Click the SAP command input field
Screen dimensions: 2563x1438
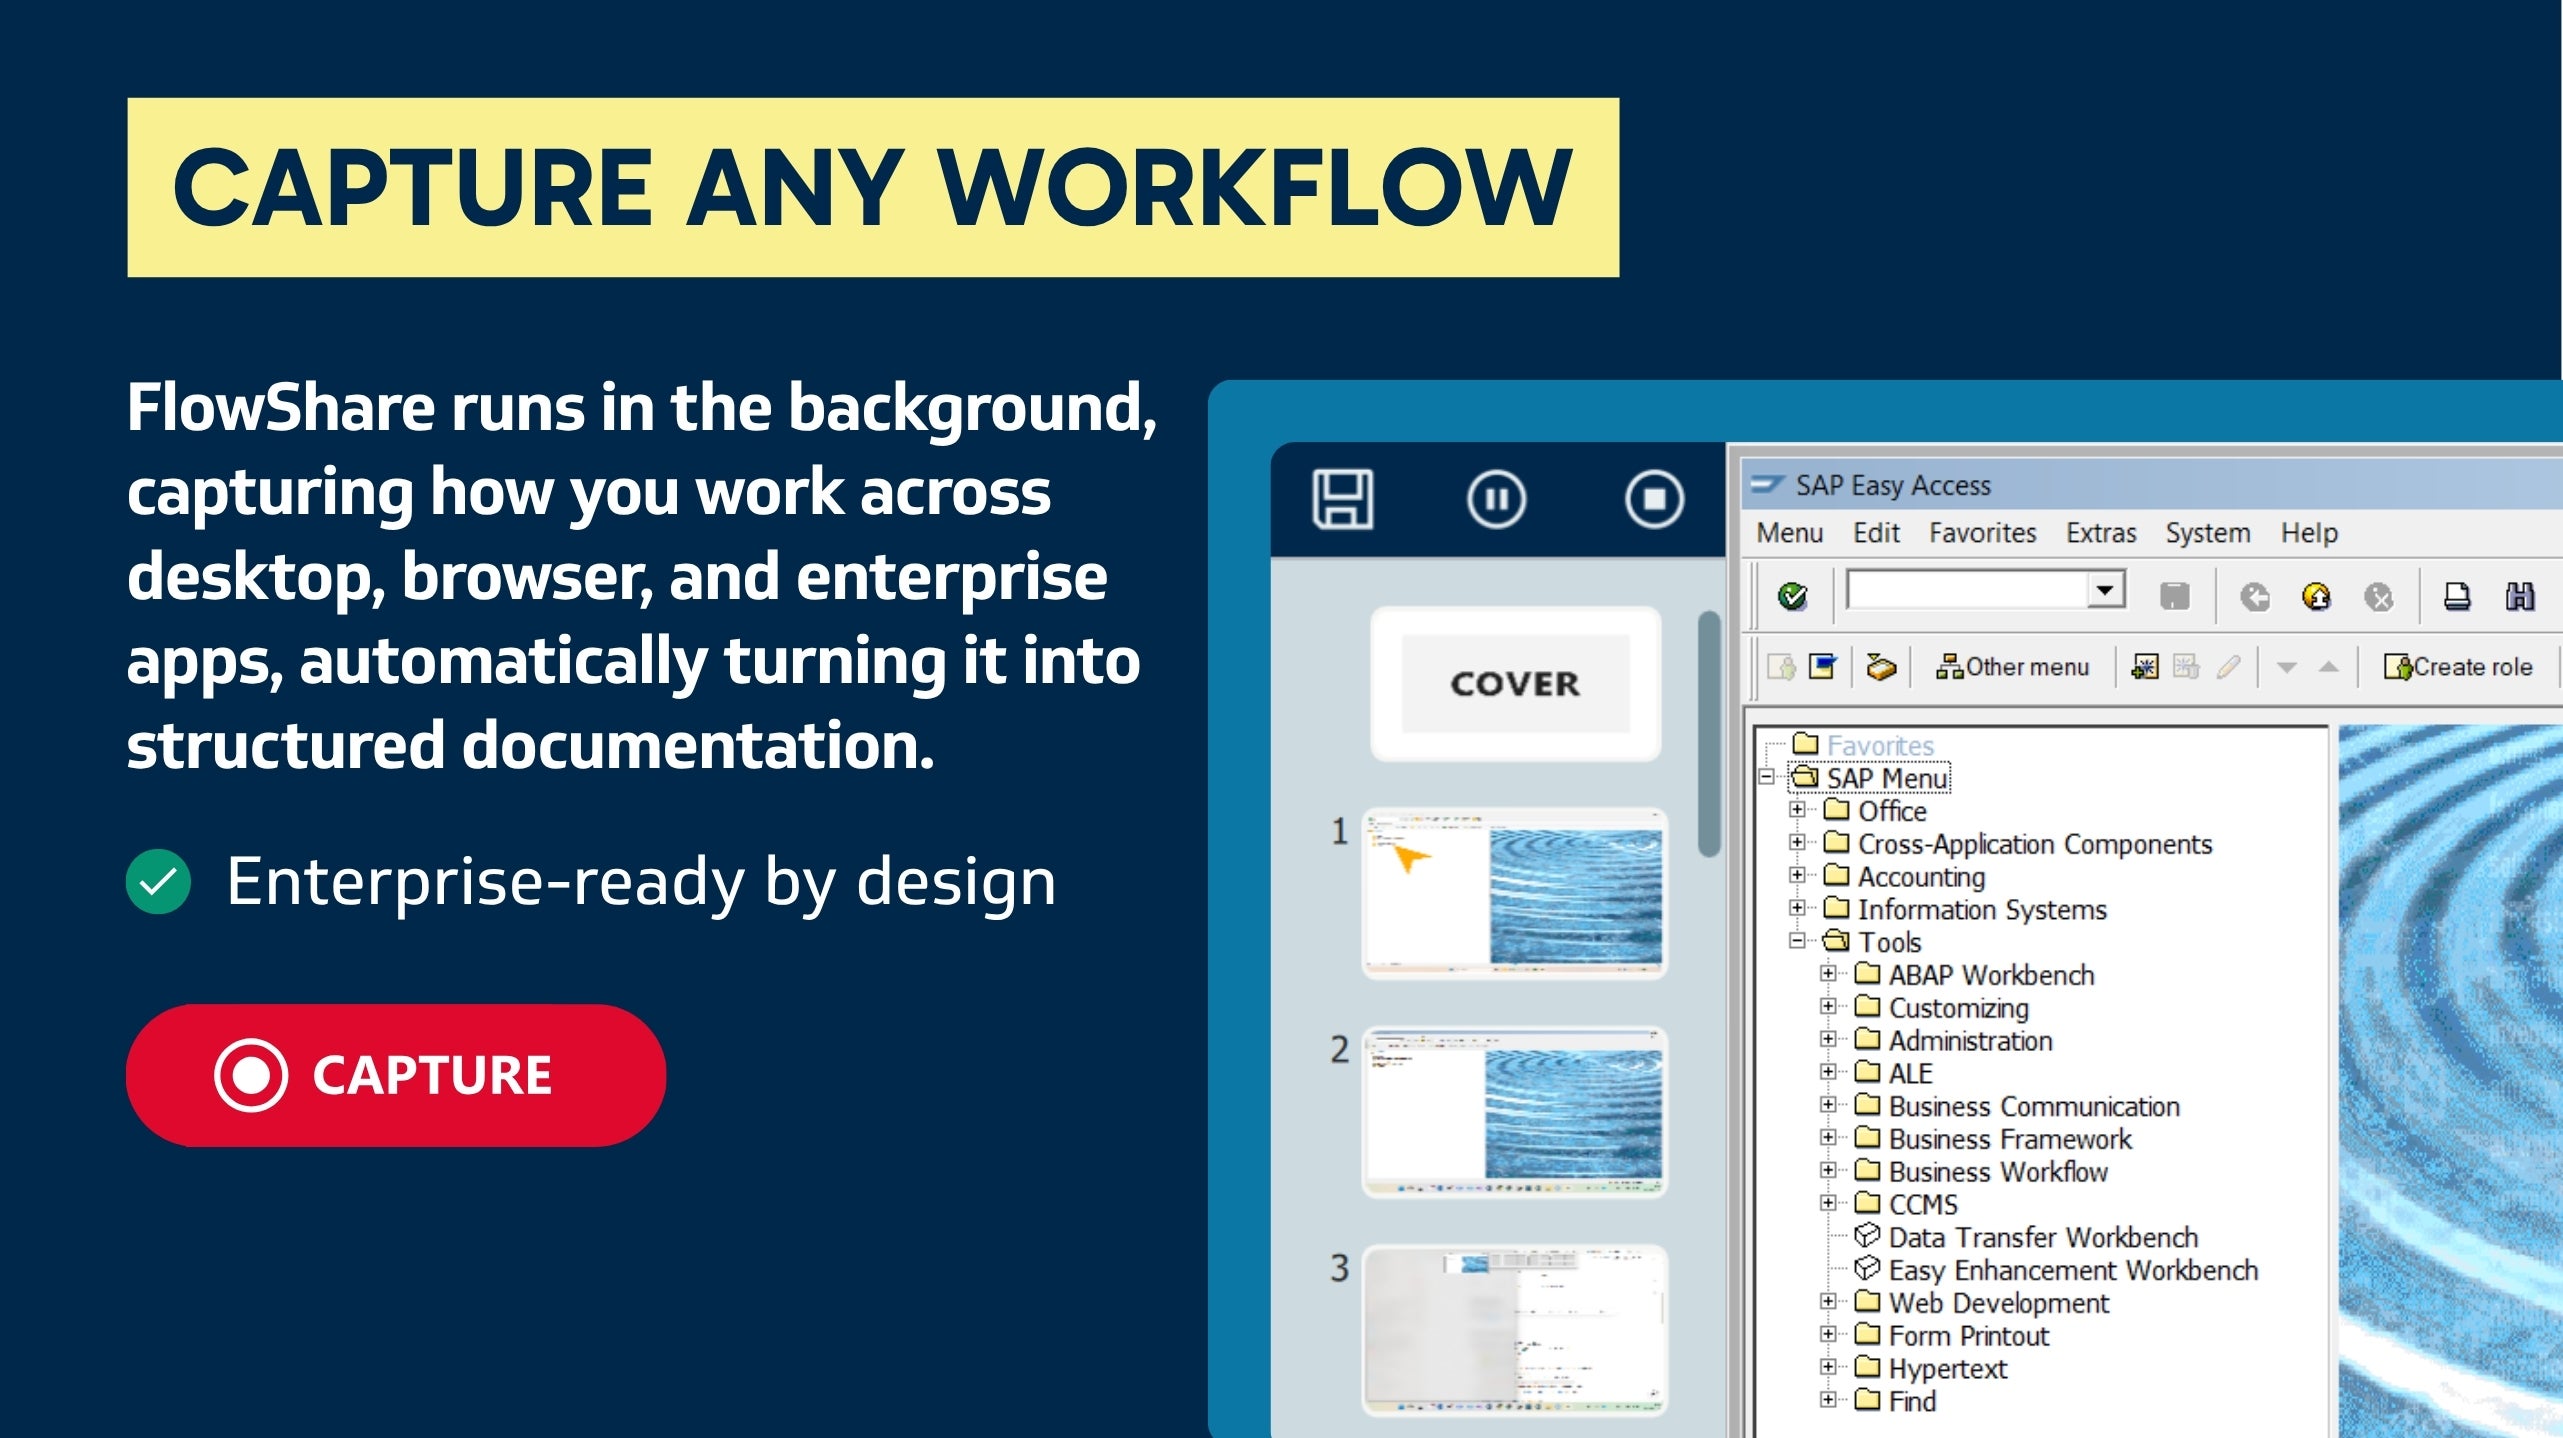point(1970,590)
